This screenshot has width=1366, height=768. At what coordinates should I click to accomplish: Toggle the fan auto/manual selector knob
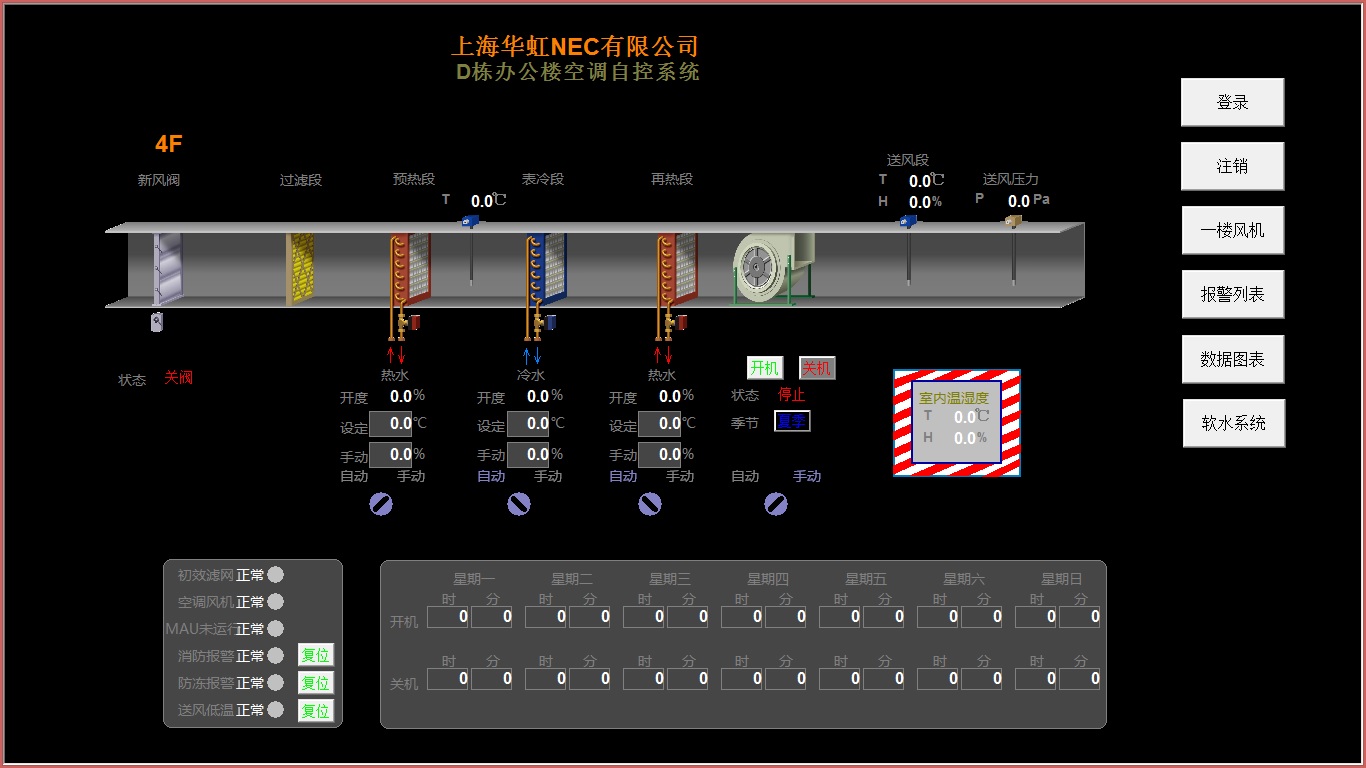tap(776, 505)
